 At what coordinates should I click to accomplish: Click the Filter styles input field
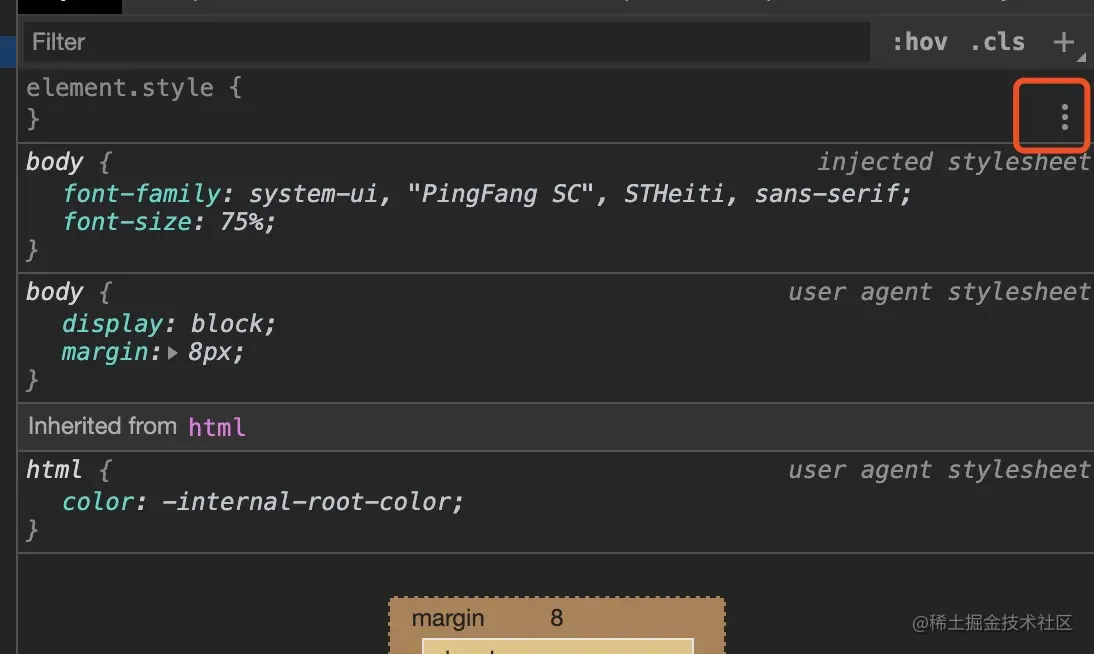(447, 42)
